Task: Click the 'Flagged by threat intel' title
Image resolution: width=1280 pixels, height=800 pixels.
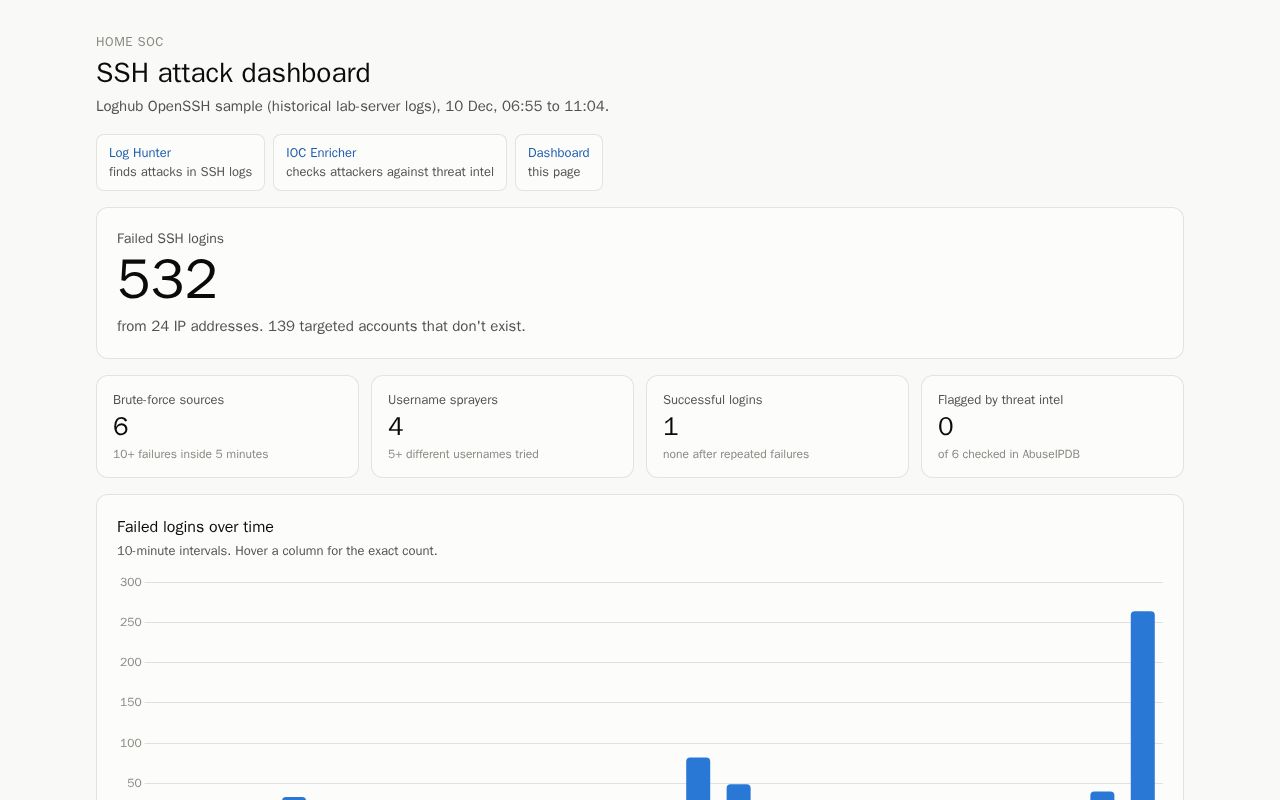Action: (x=1000, y=400)
